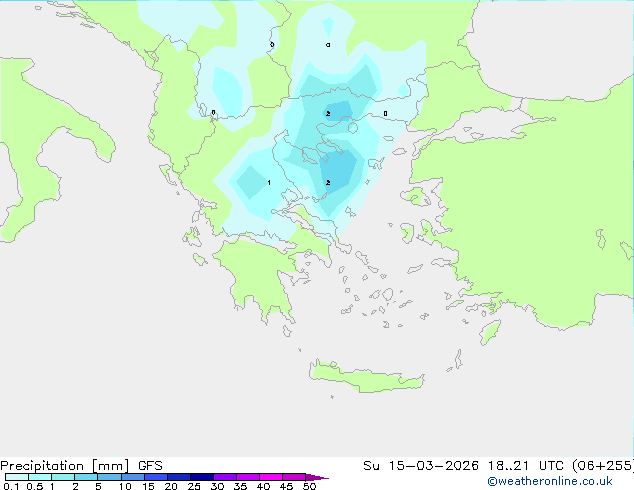The width and height of the screenshot is (634, 490).
Task: Click the date 'Su 15-03-2026'
Action: 421,466
